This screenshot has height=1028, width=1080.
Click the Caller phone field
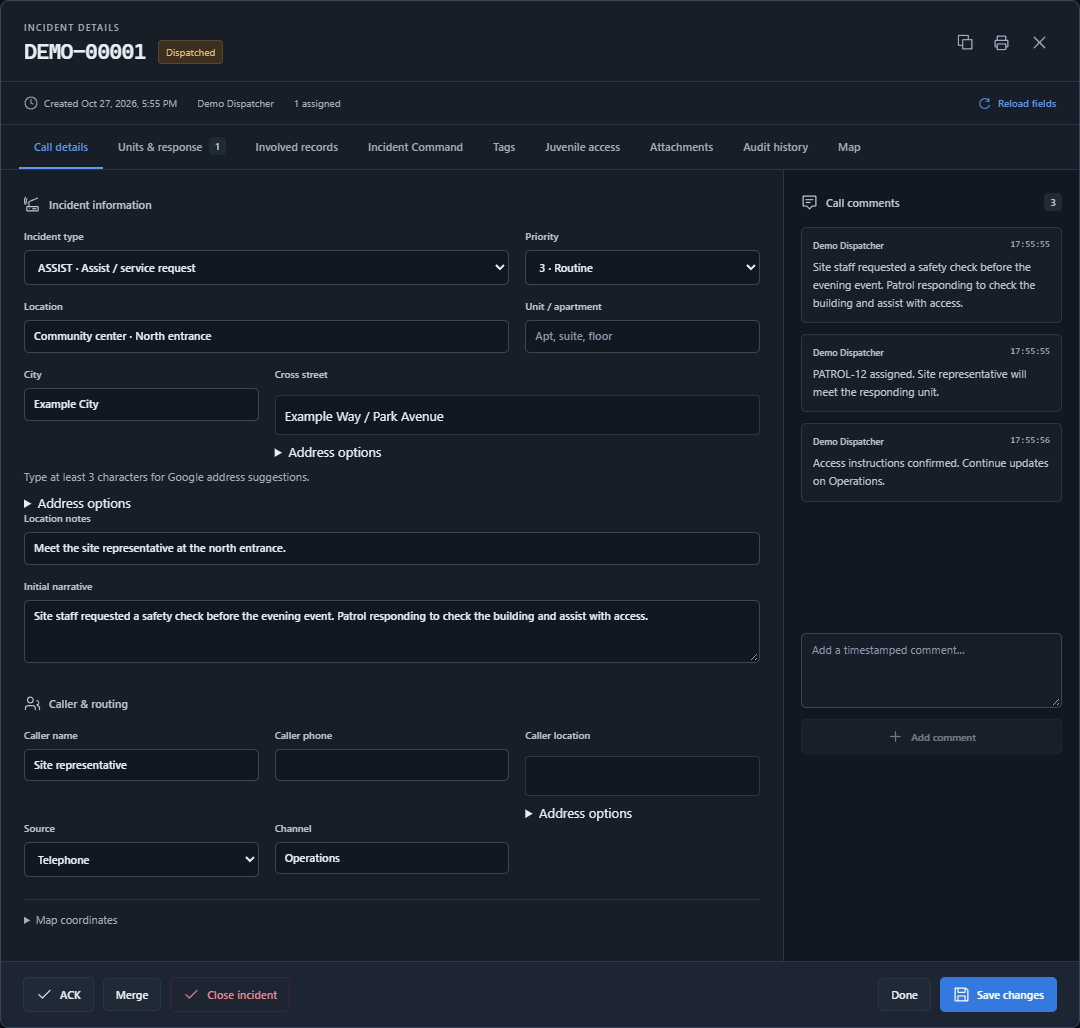click(x=391, y=765)
